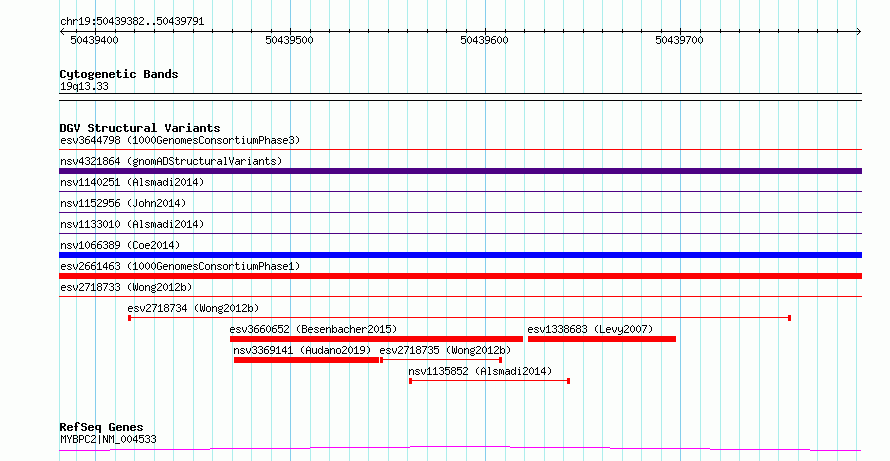Screen dimensions: 890x461
Task: Click the ruler's left arrow end
Action: [x=62, y=32]
